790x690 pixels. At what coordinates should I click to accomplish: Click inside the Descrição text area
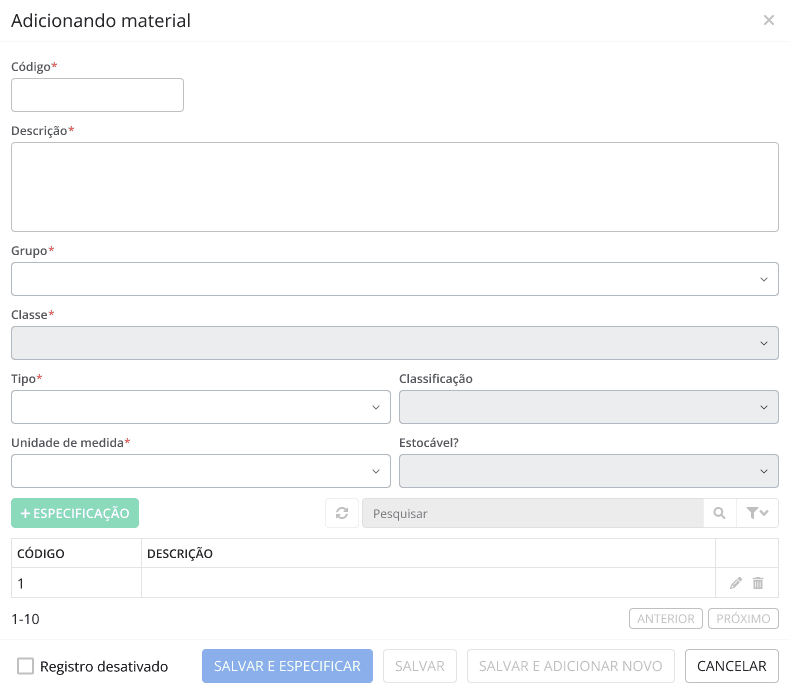click(x=394, y=187)
